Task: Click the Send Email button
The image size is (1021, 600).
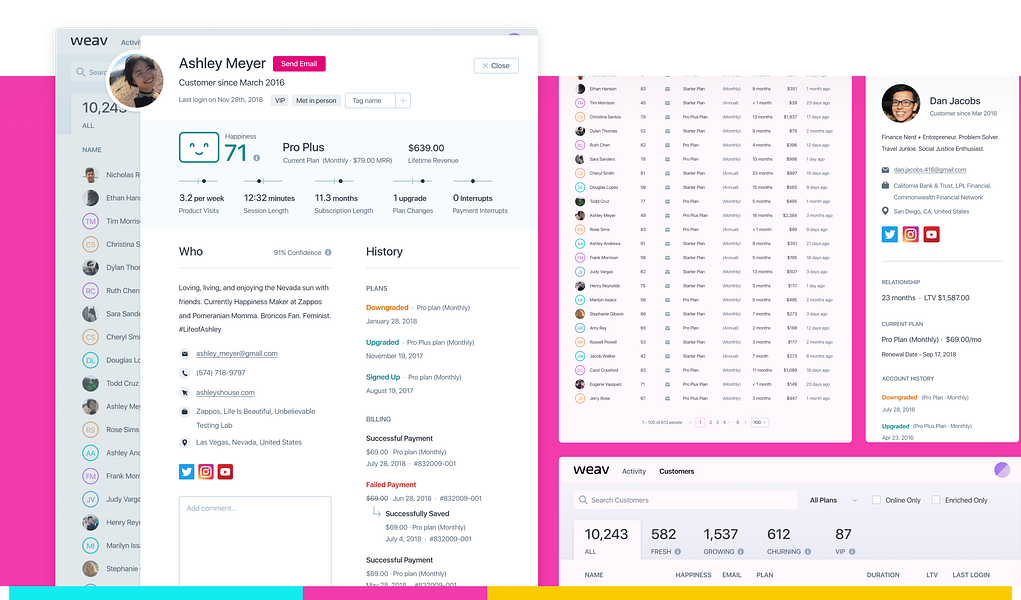Action: (299, 64)
